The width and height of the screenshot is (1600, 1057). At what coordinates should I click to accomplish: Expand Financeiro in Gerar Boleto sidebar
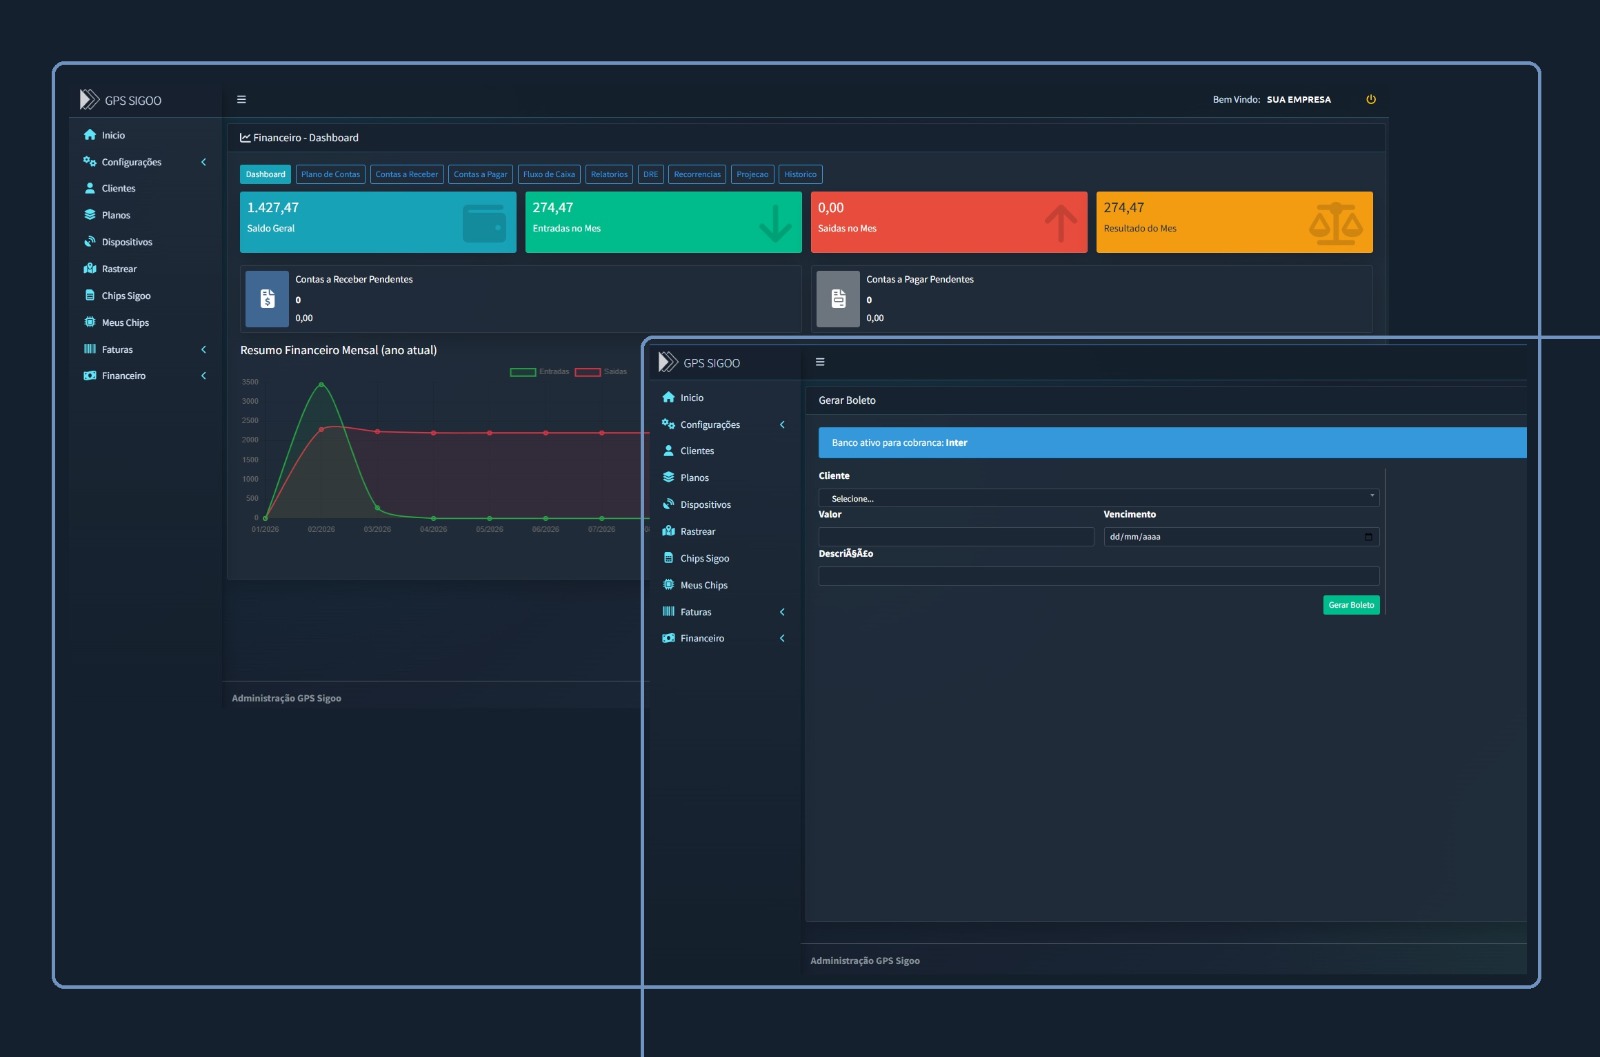coord(723,638)
